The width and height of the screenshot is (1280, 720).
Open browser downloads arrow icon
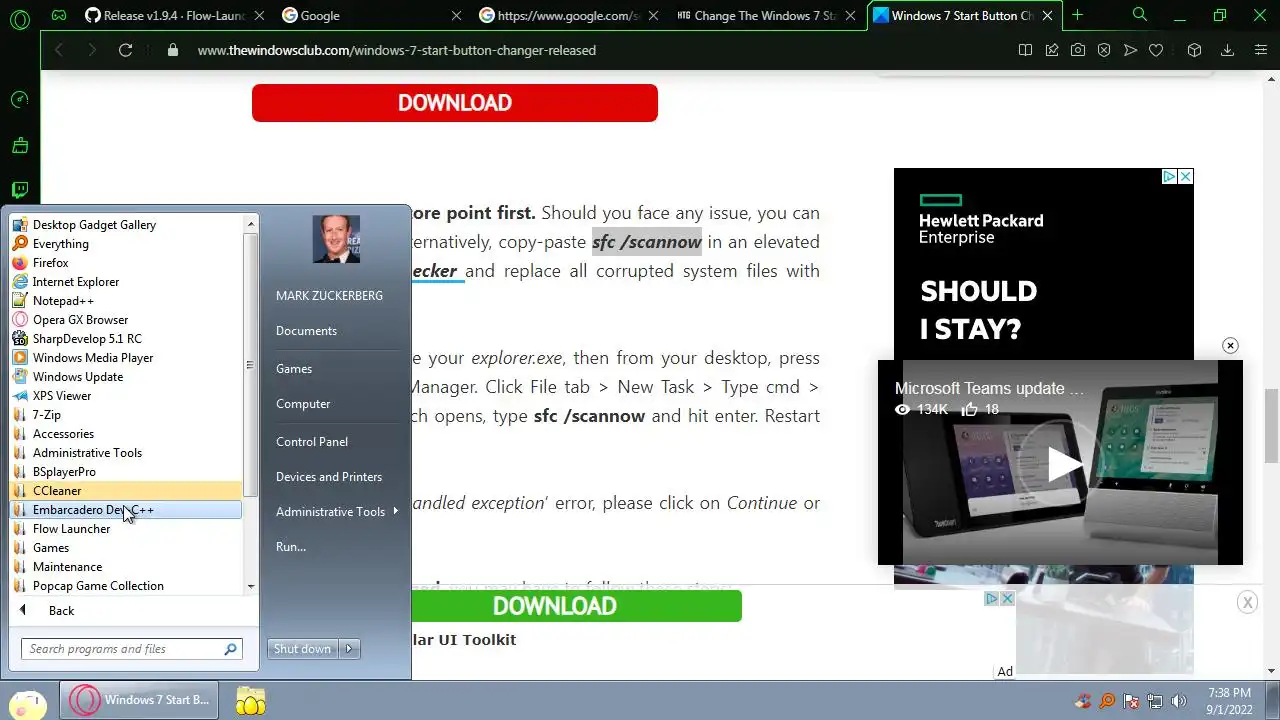(x=1228, y=50)
